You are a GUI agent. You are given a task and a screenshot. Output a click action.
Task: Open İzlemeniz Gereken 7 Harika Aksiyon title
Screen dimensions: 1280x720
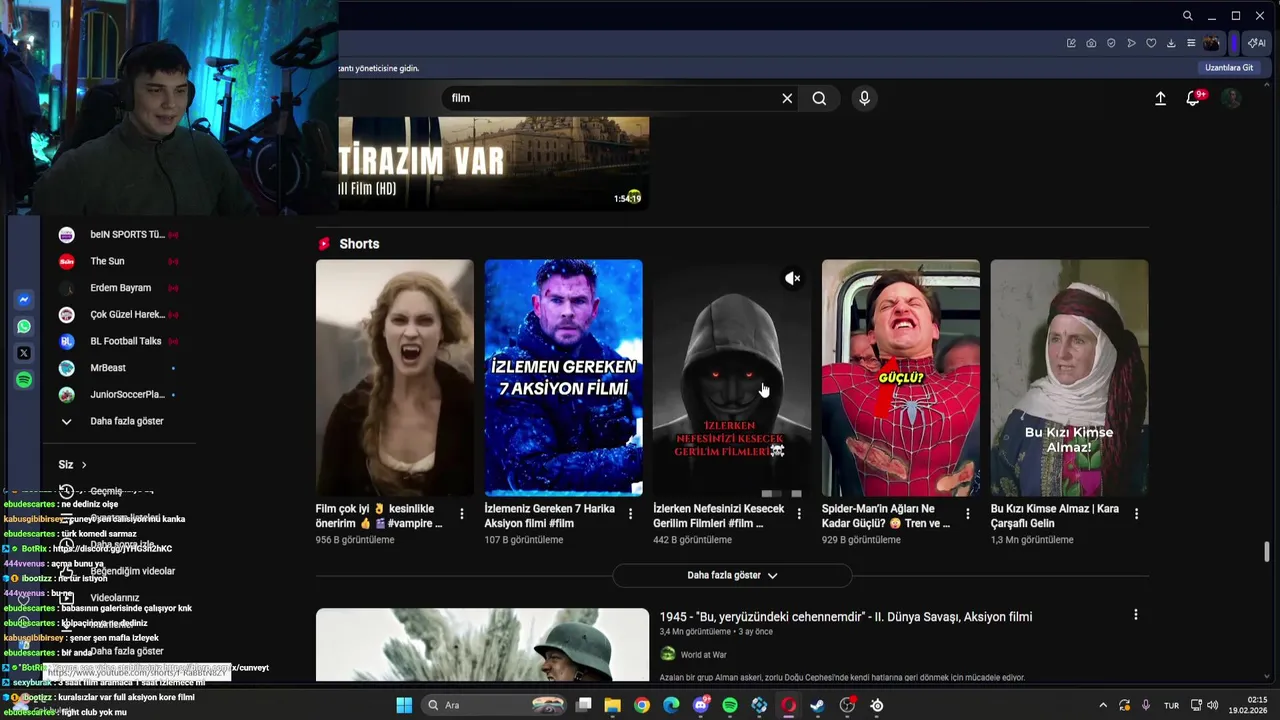(x=550, y=516)
